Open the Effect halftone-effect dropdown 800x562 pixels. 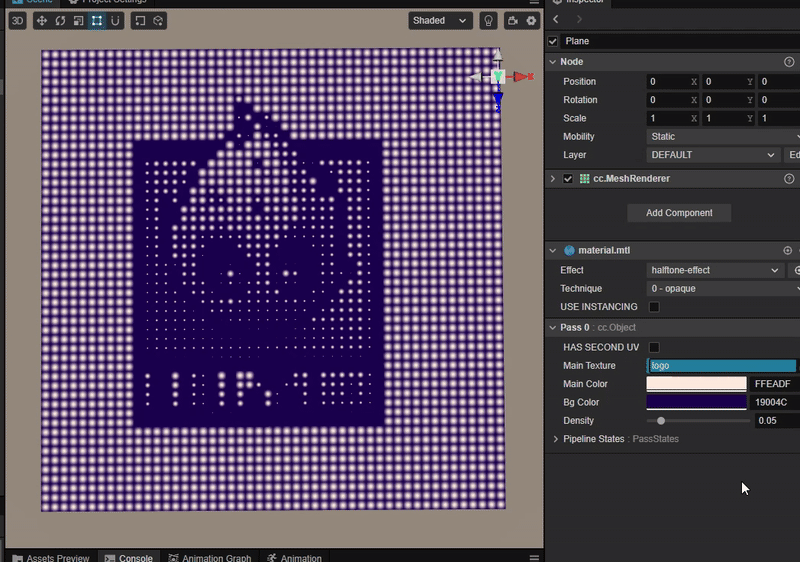[714, 270]
